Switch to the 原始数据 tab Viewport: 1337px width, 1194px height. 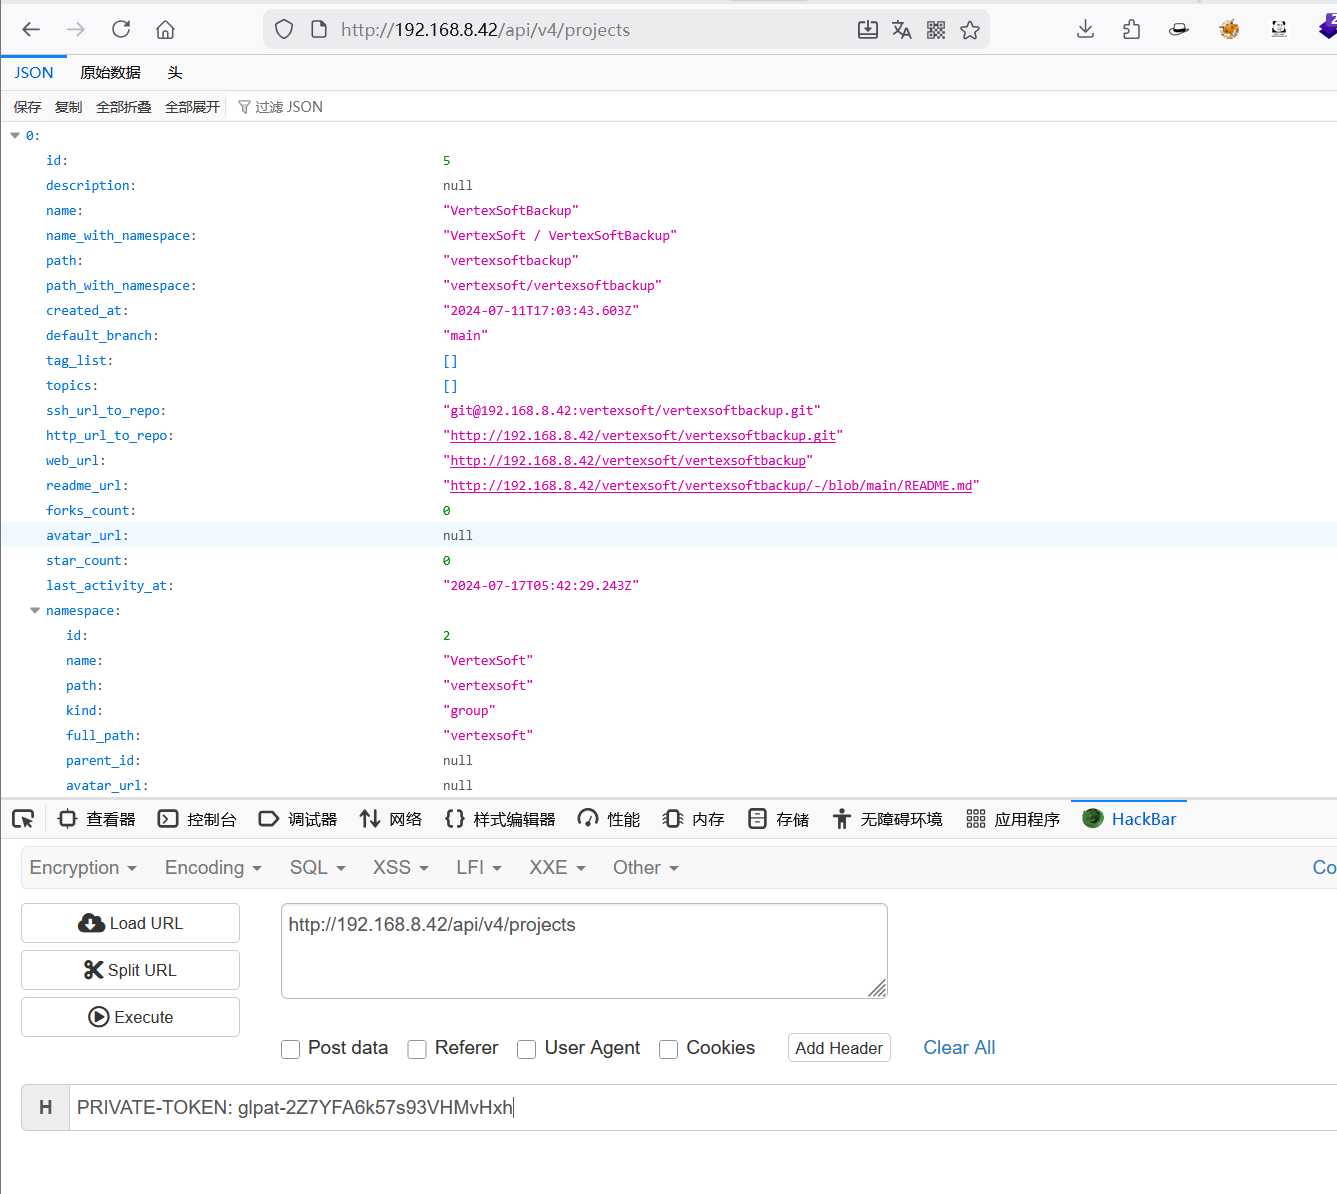pyautogui.click(x=110, y=73)
